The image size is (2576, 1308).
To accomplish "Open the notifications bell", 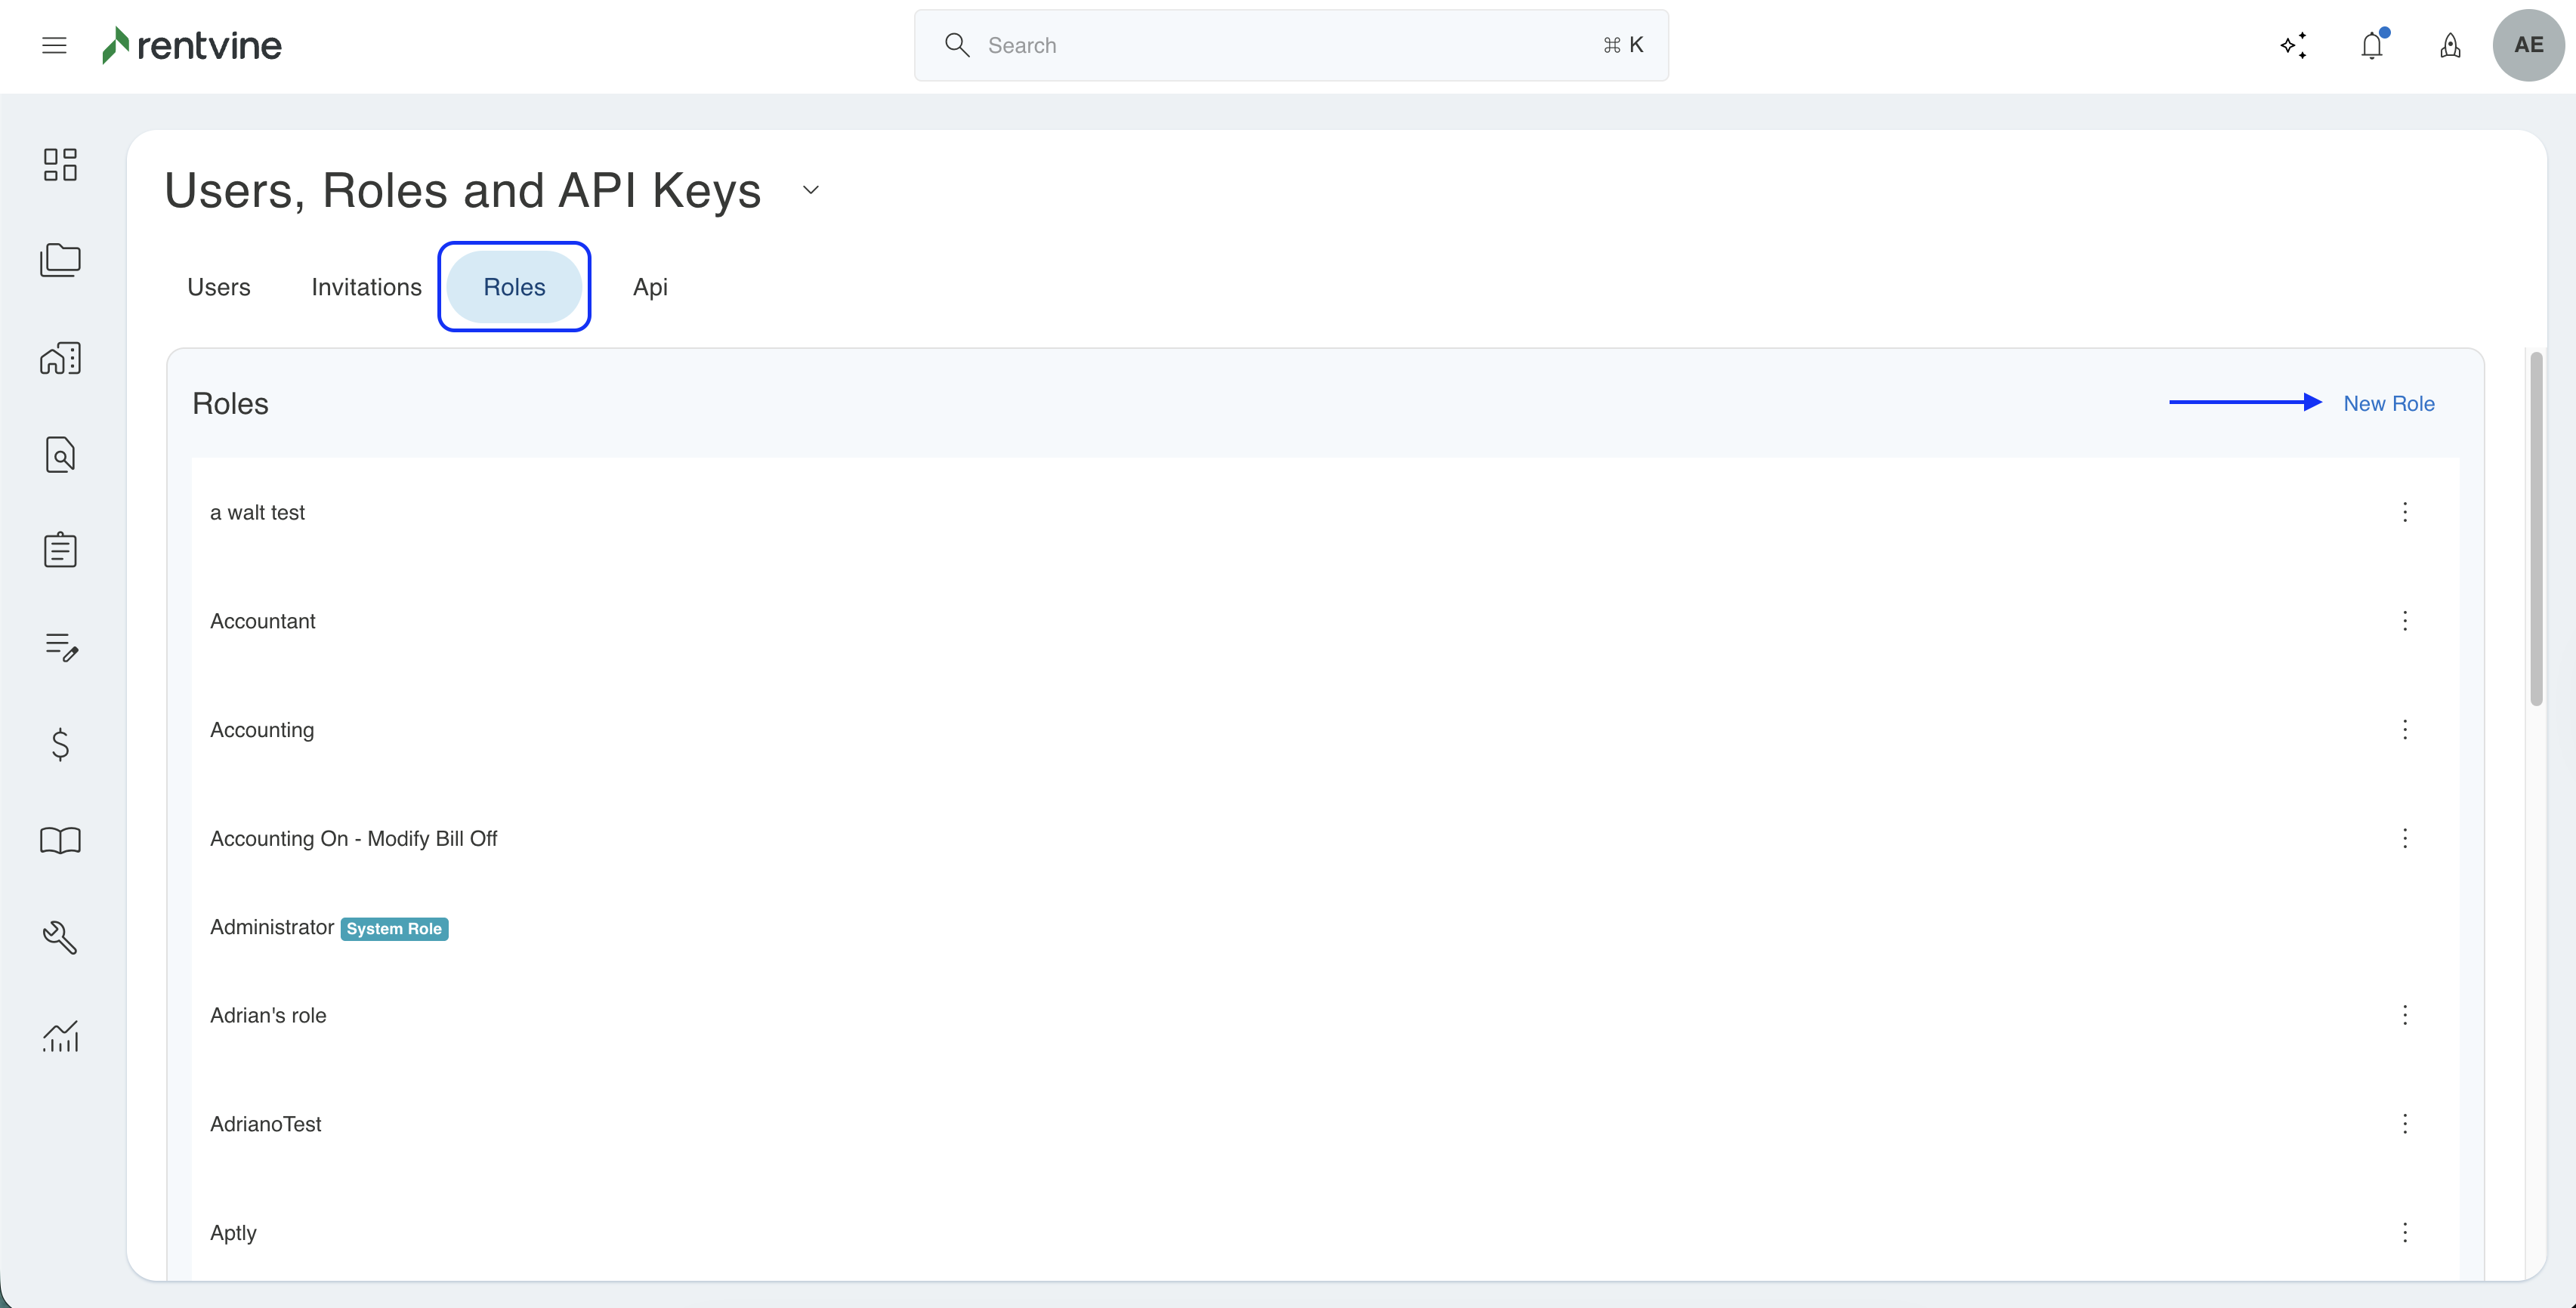I will click(x=2372, y=45).
